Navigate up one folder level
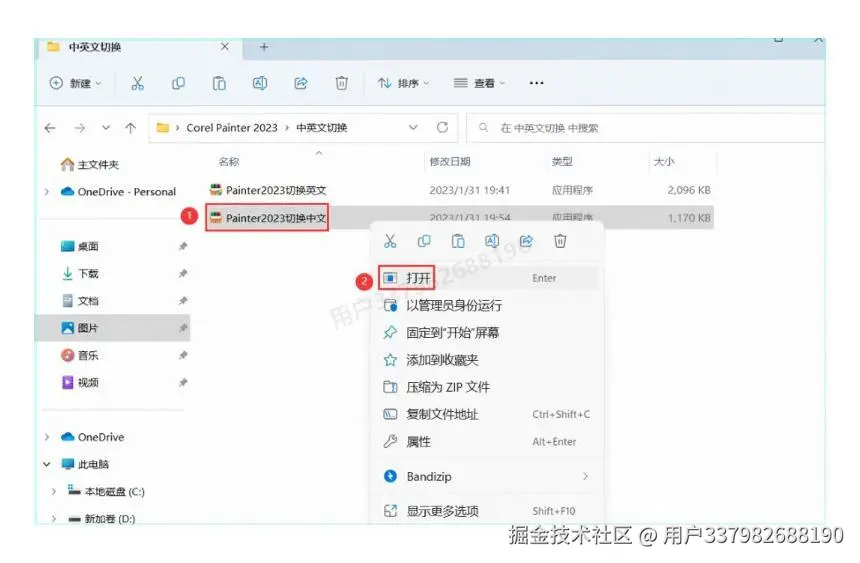Viewport: 860px width, 563px height. [x=131, y=128]
